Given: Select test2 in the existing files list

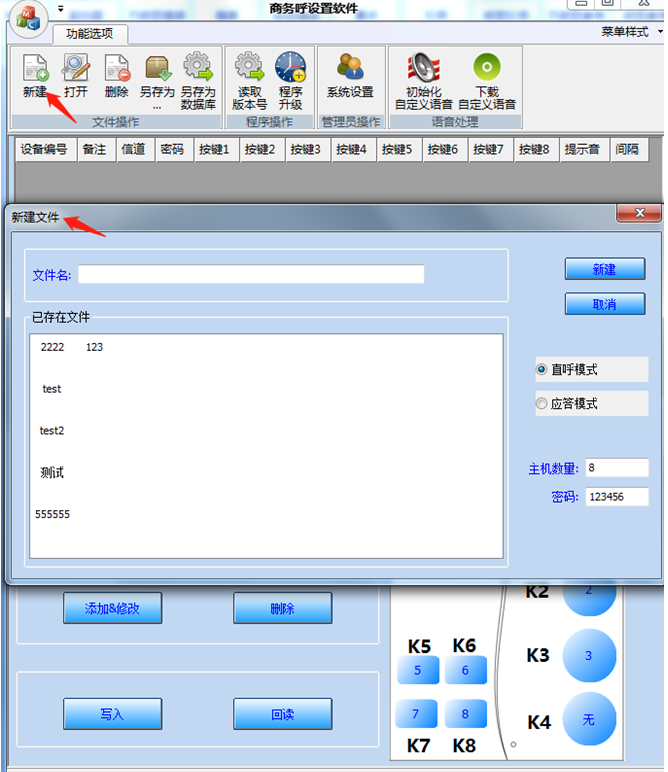Looking at the screenshot, I should [52, 431].
